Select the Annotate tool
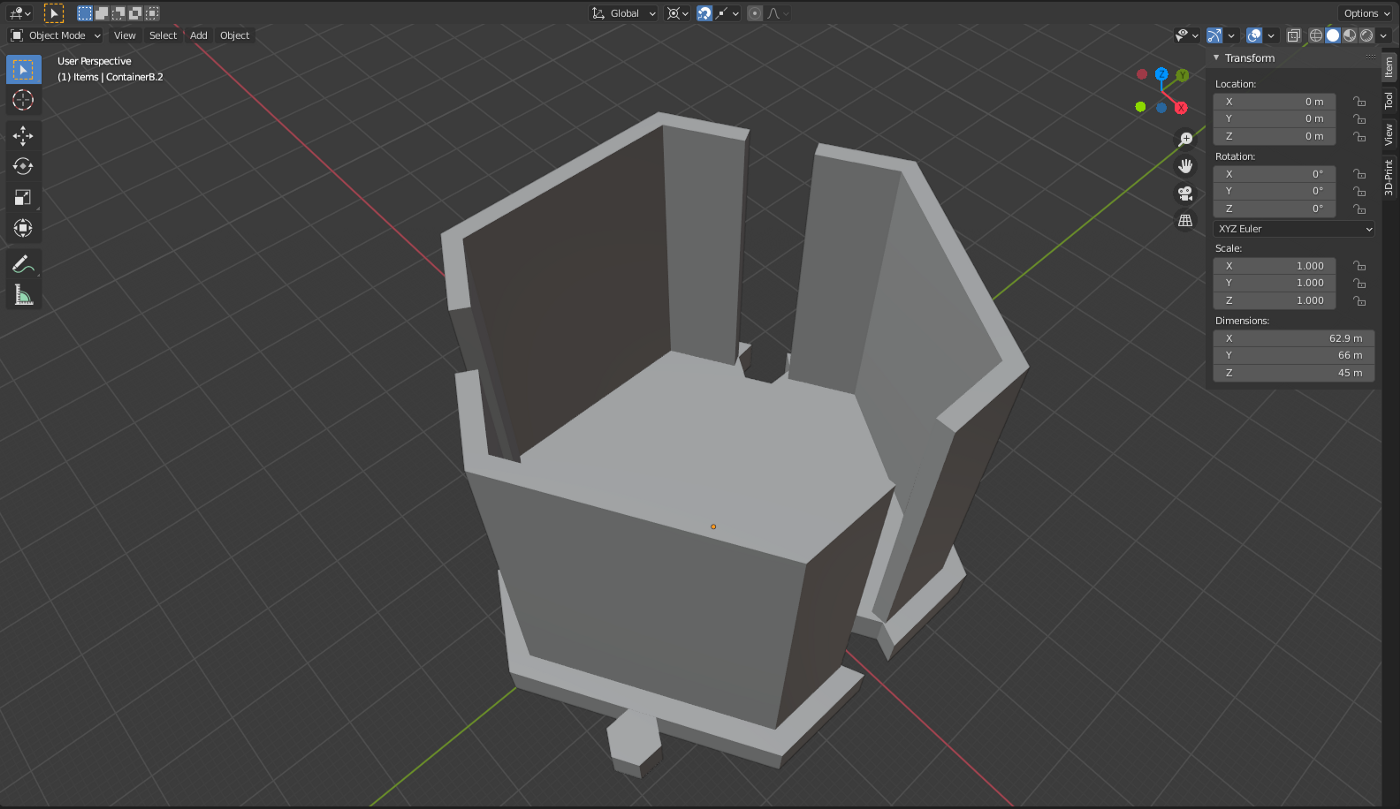Screen dimensions: 1400x809 [x=22, y=263]
